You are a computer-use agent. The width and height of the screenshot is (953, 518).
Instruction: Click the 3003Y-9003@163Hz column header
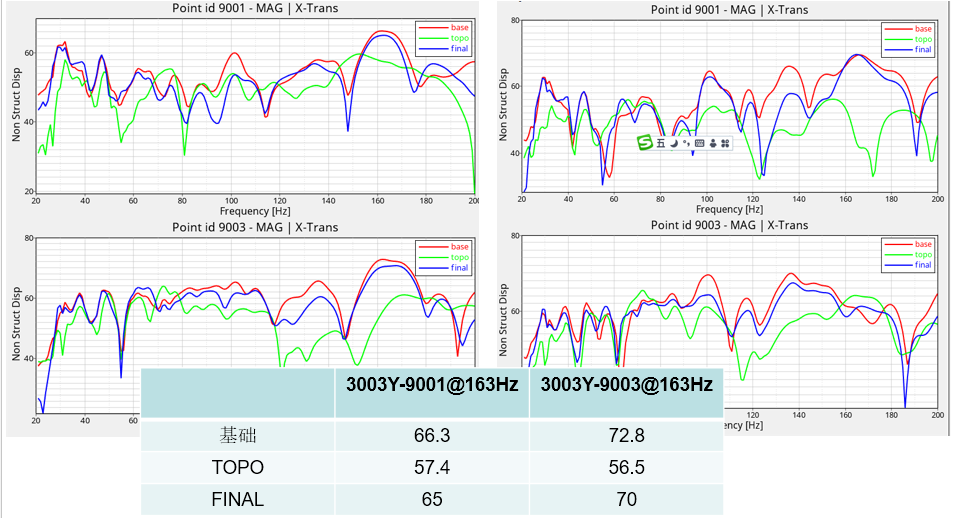point(627,384)
